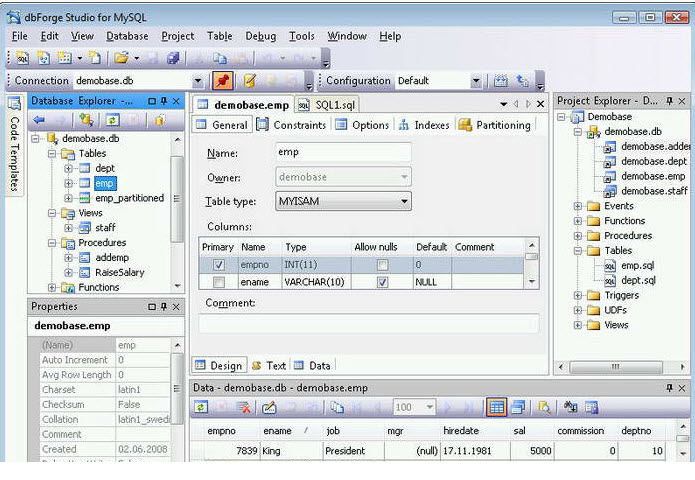Switch to grid view in Data toolbar

point(496,407)
